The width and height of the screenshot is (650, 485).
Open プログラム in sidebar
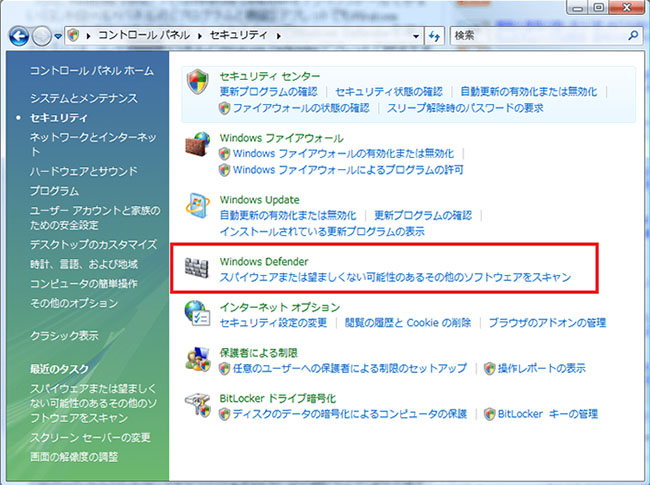(x=54, y=191)
